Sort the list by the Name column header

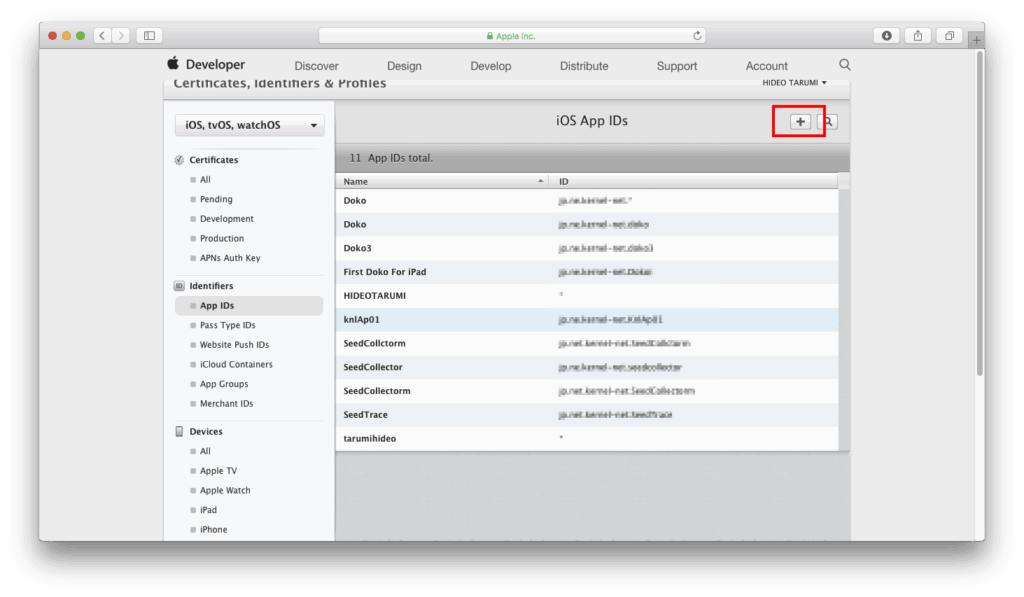click(x=442, y=181)
